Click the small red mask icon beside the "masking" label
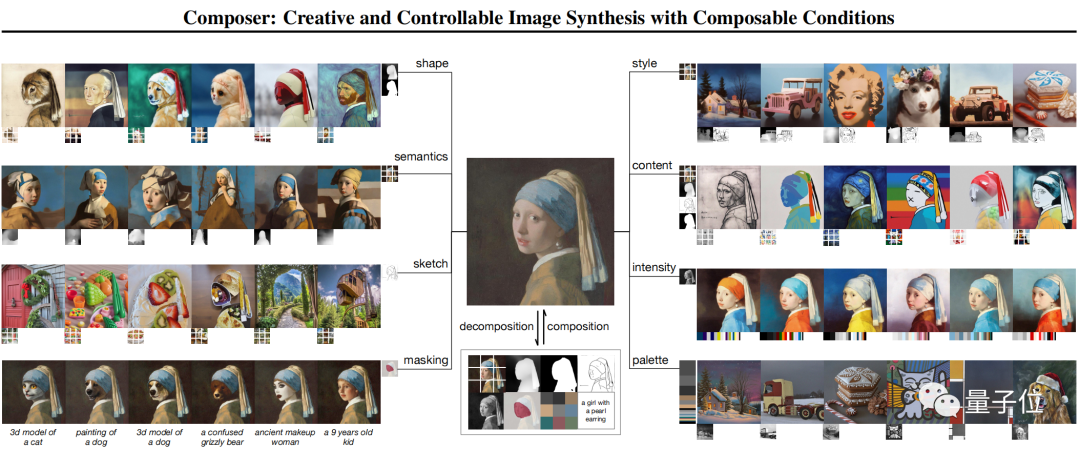The height and width of the screenshot is (450, 1080). (391, 369)
